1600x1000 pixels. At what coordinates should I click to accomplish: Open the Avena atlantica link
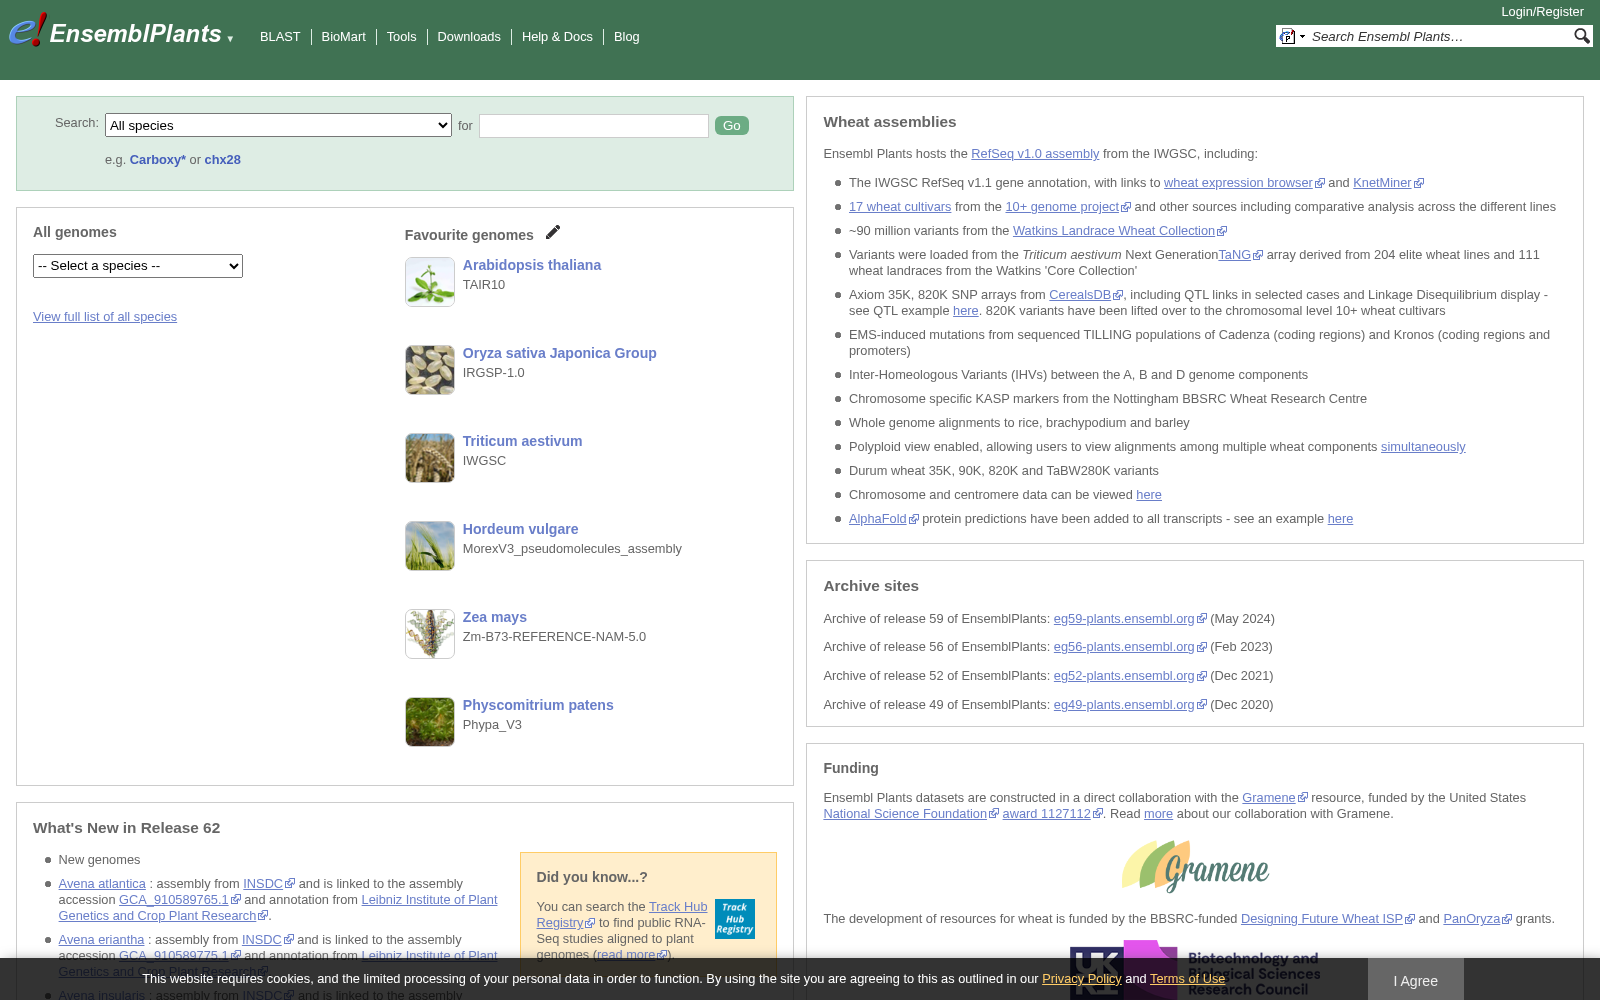pos(102,884)
